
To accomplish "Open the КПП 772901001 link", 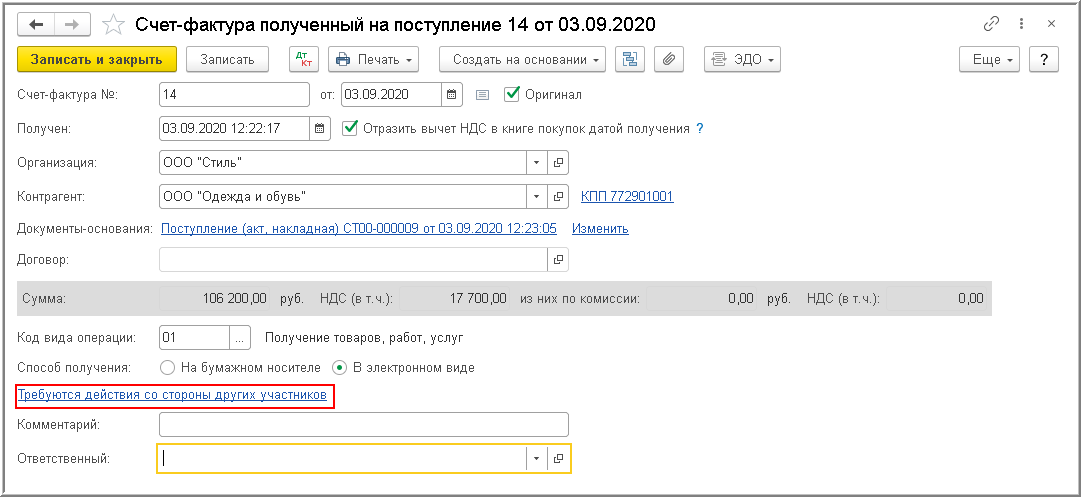I will [627, 196].
